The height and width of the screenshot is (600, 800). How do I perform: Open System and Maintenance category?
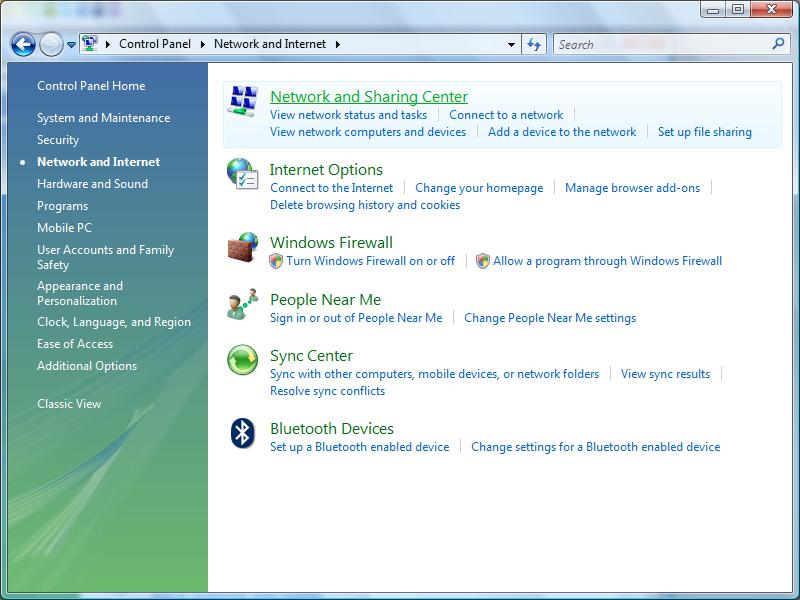tap(104, 118)
